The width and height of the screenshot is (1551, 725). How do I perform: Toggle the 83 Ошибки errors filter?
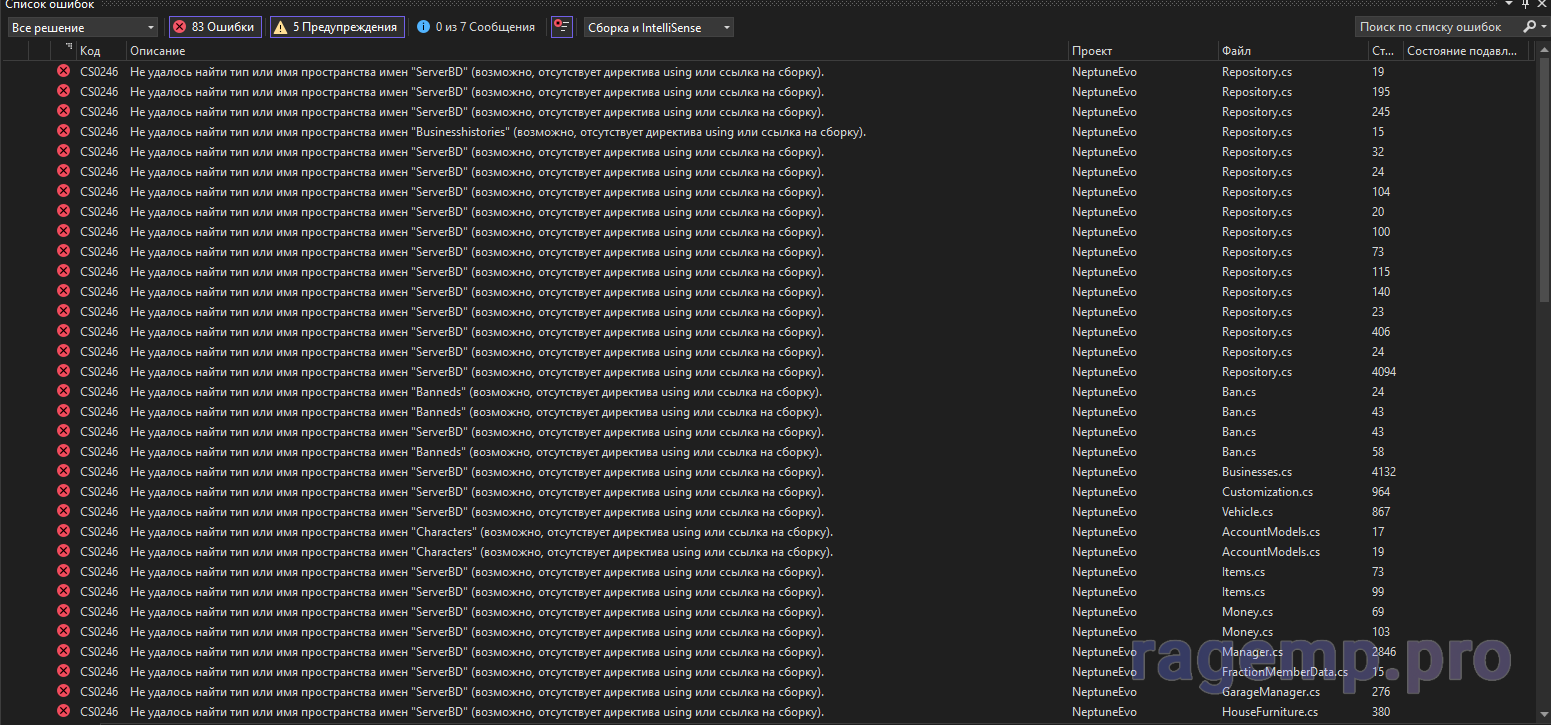[x=214, y=27]
